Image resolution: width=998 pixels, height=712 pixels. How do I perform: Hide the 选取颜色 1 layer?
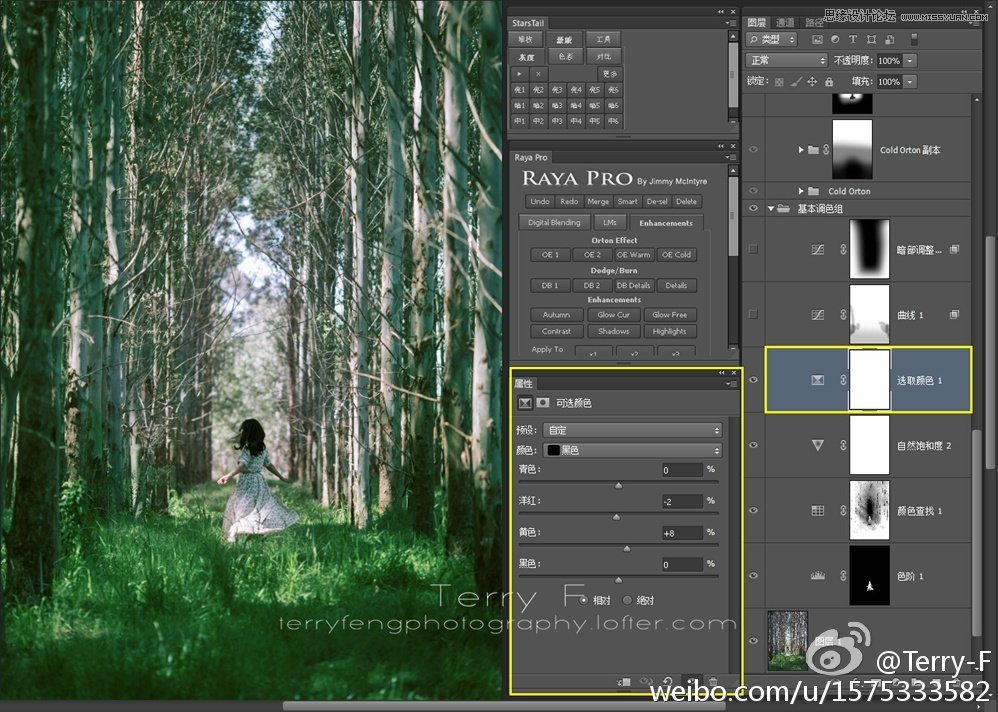tap(754, 380)
